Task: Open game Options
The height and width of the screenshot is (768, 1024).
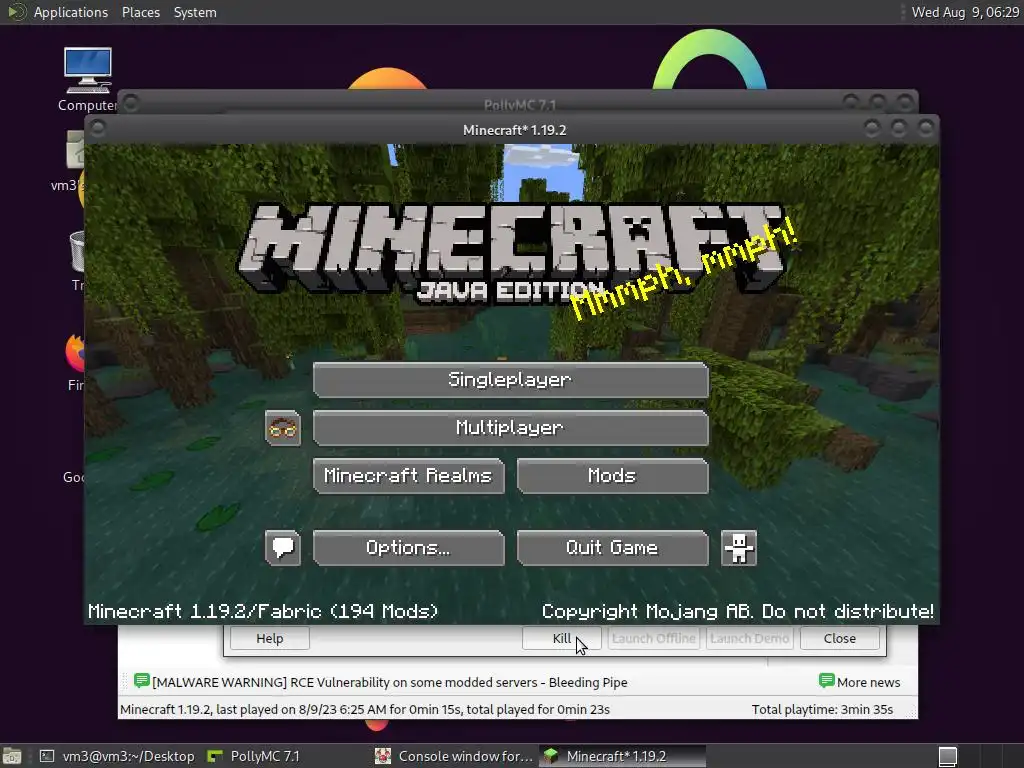Action: click(409, 547)
